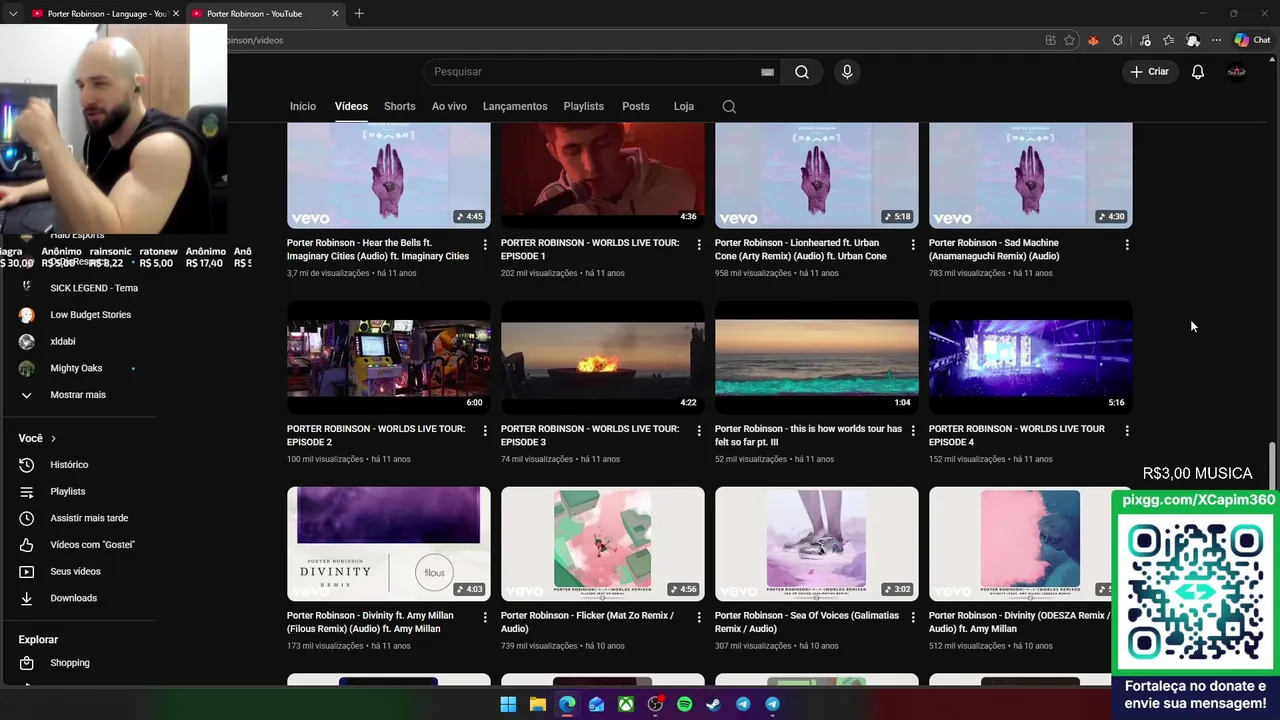Open Xbox app from the taskbar
The height and width of the screenshot is (720, 1280).
coord(625,704)
